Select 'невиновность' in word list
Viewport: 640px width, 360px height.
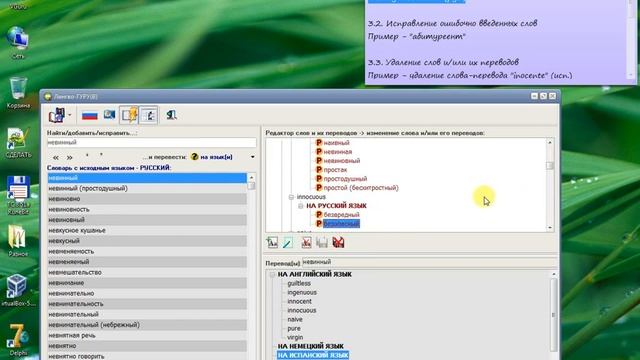pyautogui.click(x=147, y=209)
